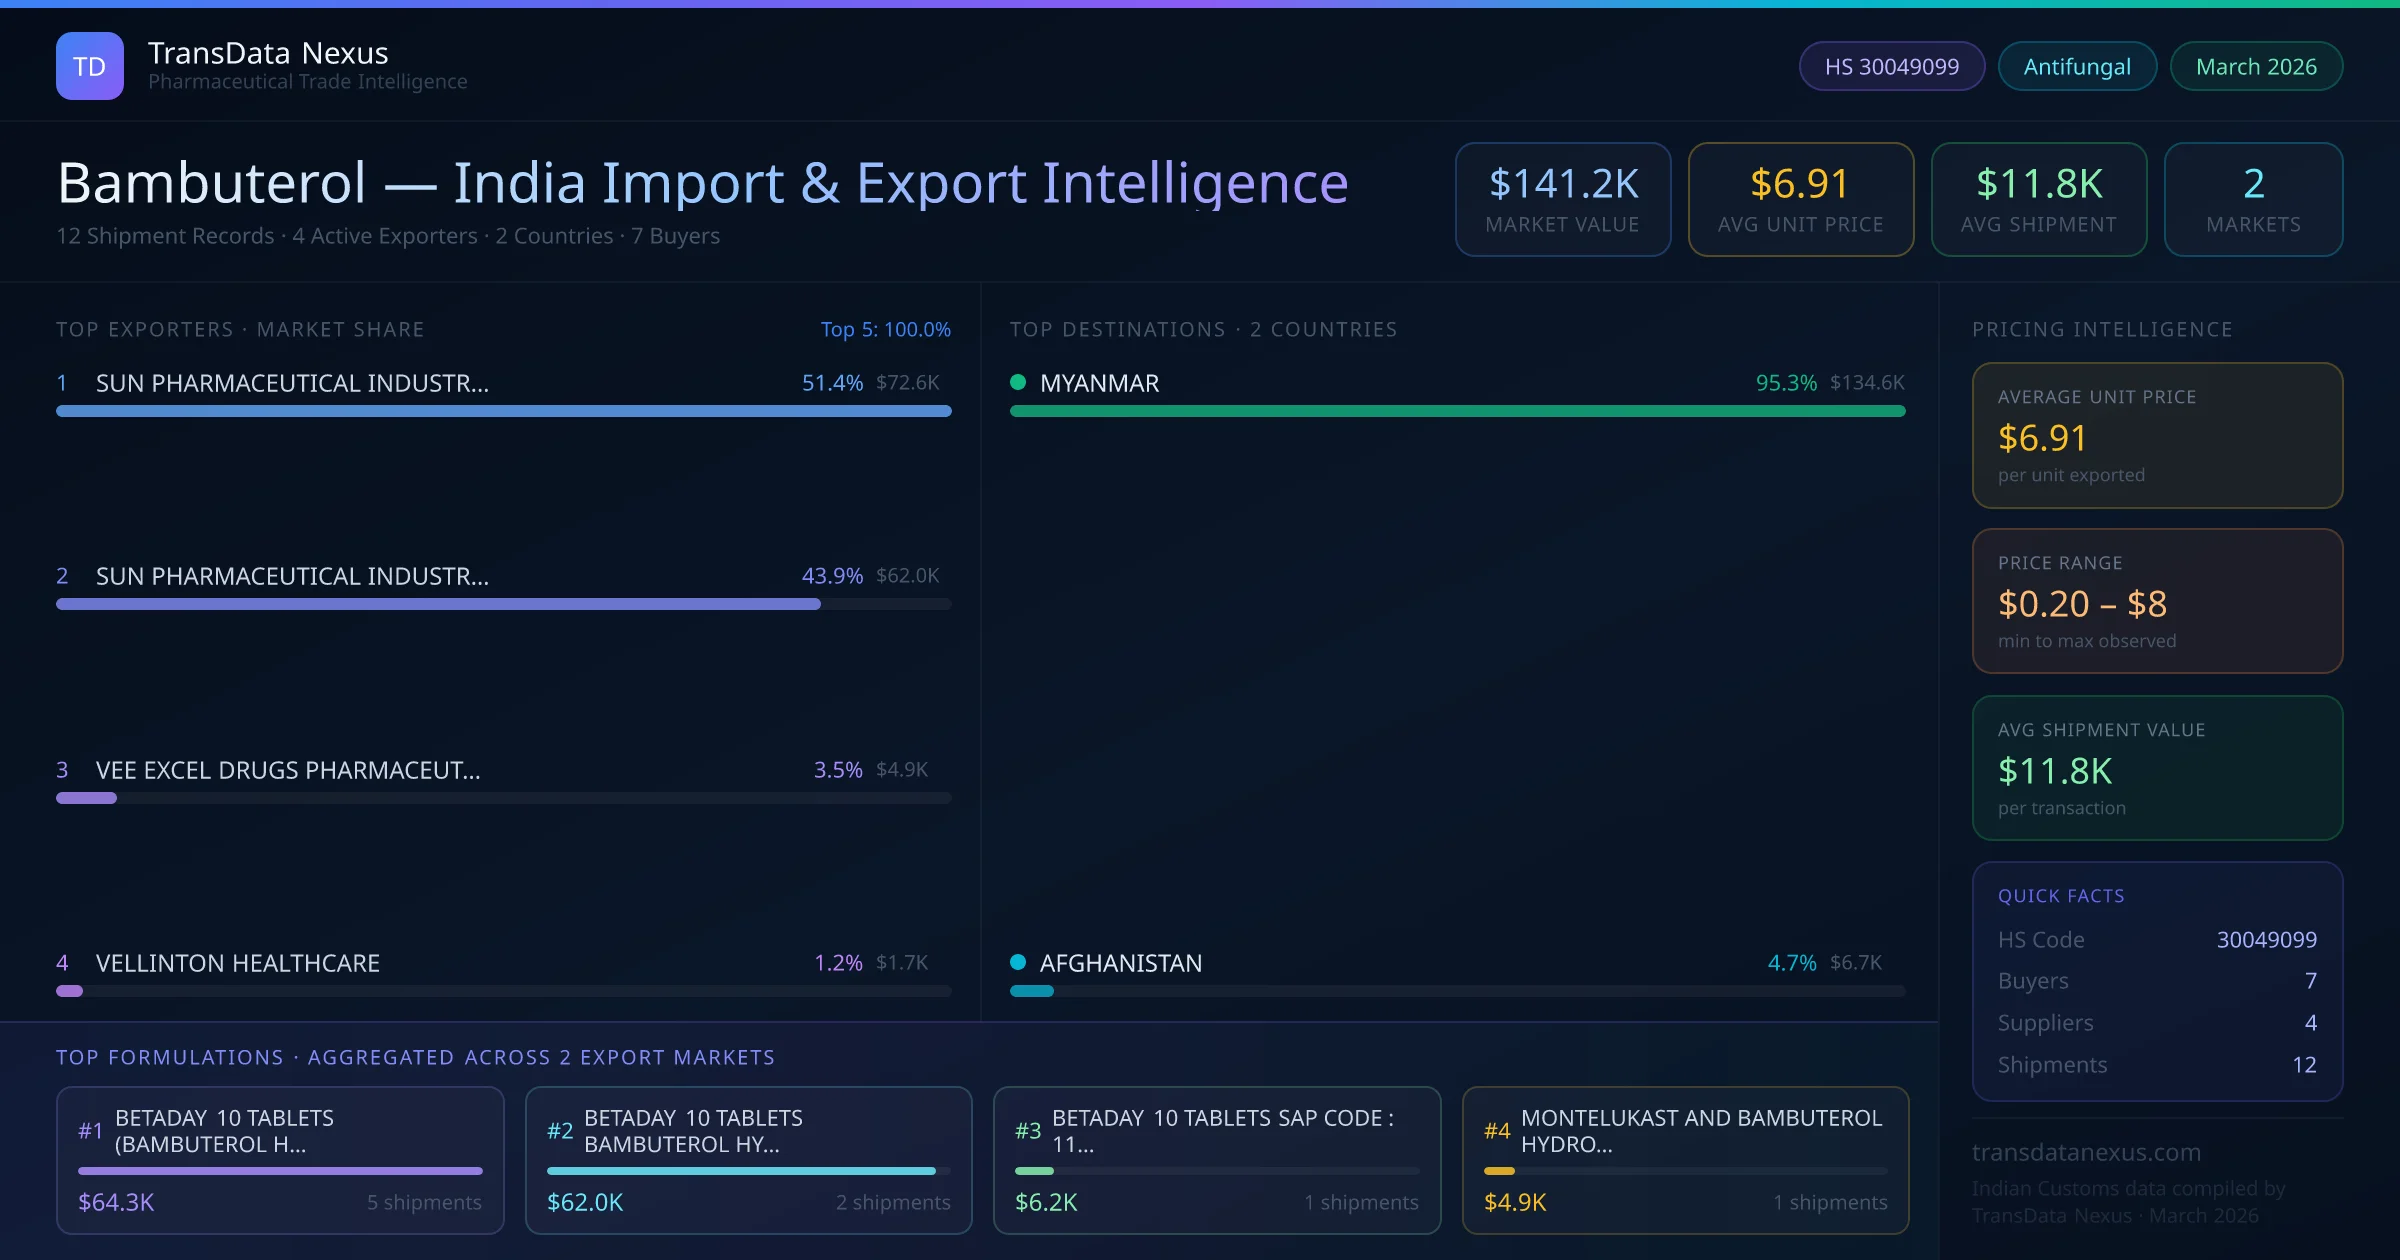Select the Antifungal category pill
Viewport: 2400px width, 1260px height.
tap(2076, 66)
